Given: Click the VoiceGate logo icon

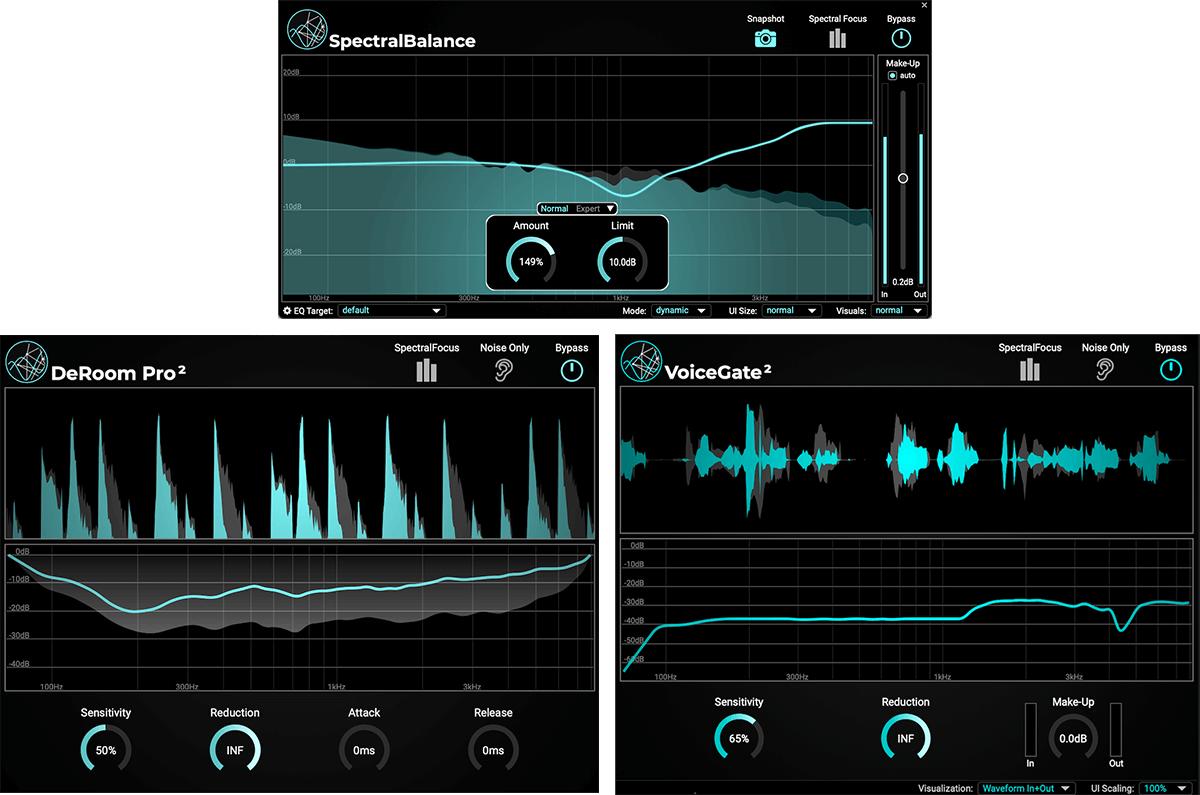Looking at the screenshot, I should [641, 362].
